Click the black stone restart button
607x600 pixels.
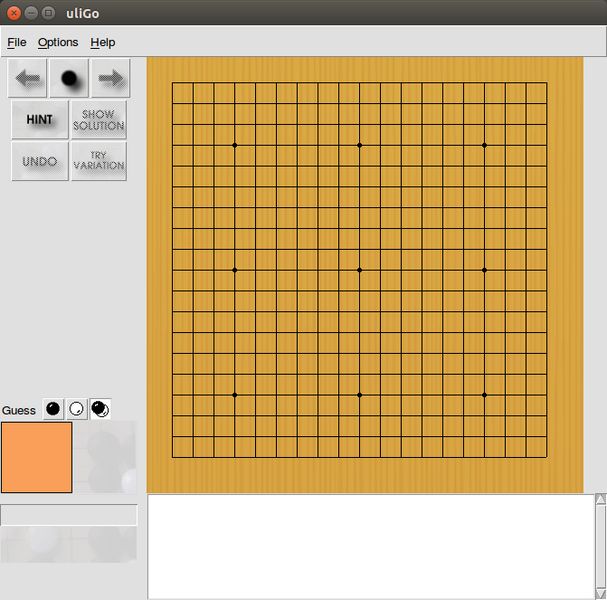(69, 78)
